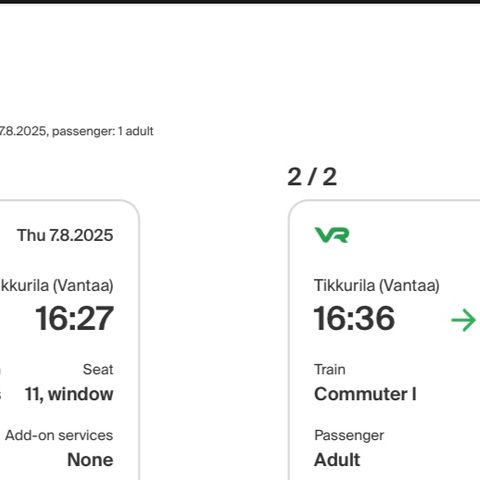Click the Train label on second ticket
Screen dimensions: 480x480
tap(330, 370)
